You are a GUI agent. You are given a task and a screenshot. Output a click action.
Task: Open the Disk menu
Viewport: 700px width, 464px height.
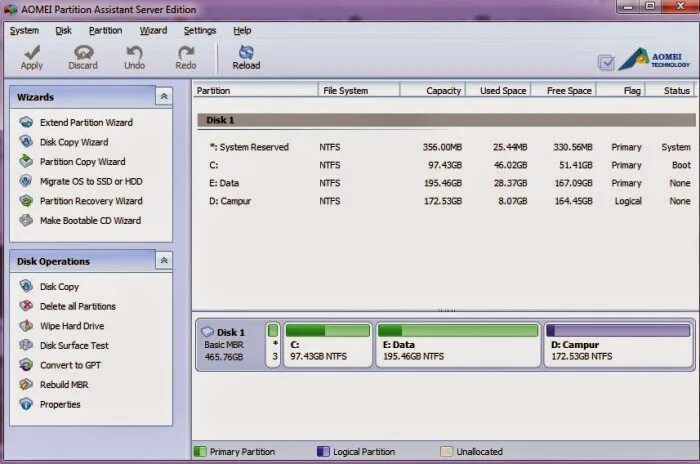[63, 30]
